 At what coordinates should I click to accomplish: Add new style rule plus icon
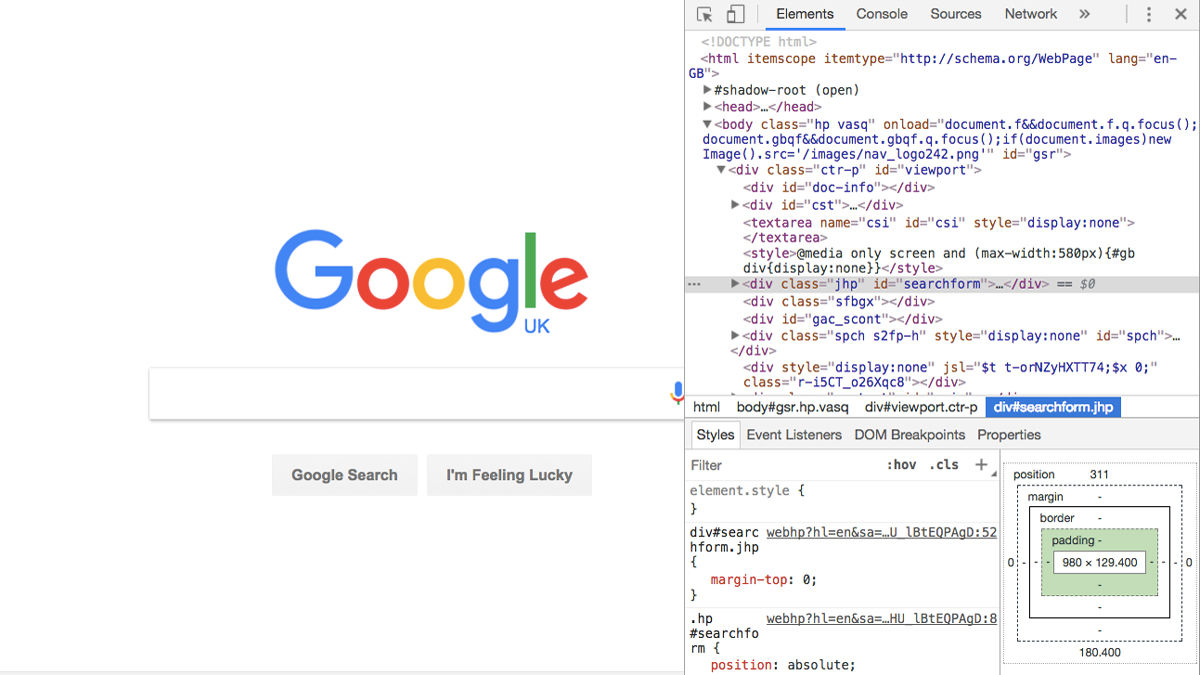(981, 464)
